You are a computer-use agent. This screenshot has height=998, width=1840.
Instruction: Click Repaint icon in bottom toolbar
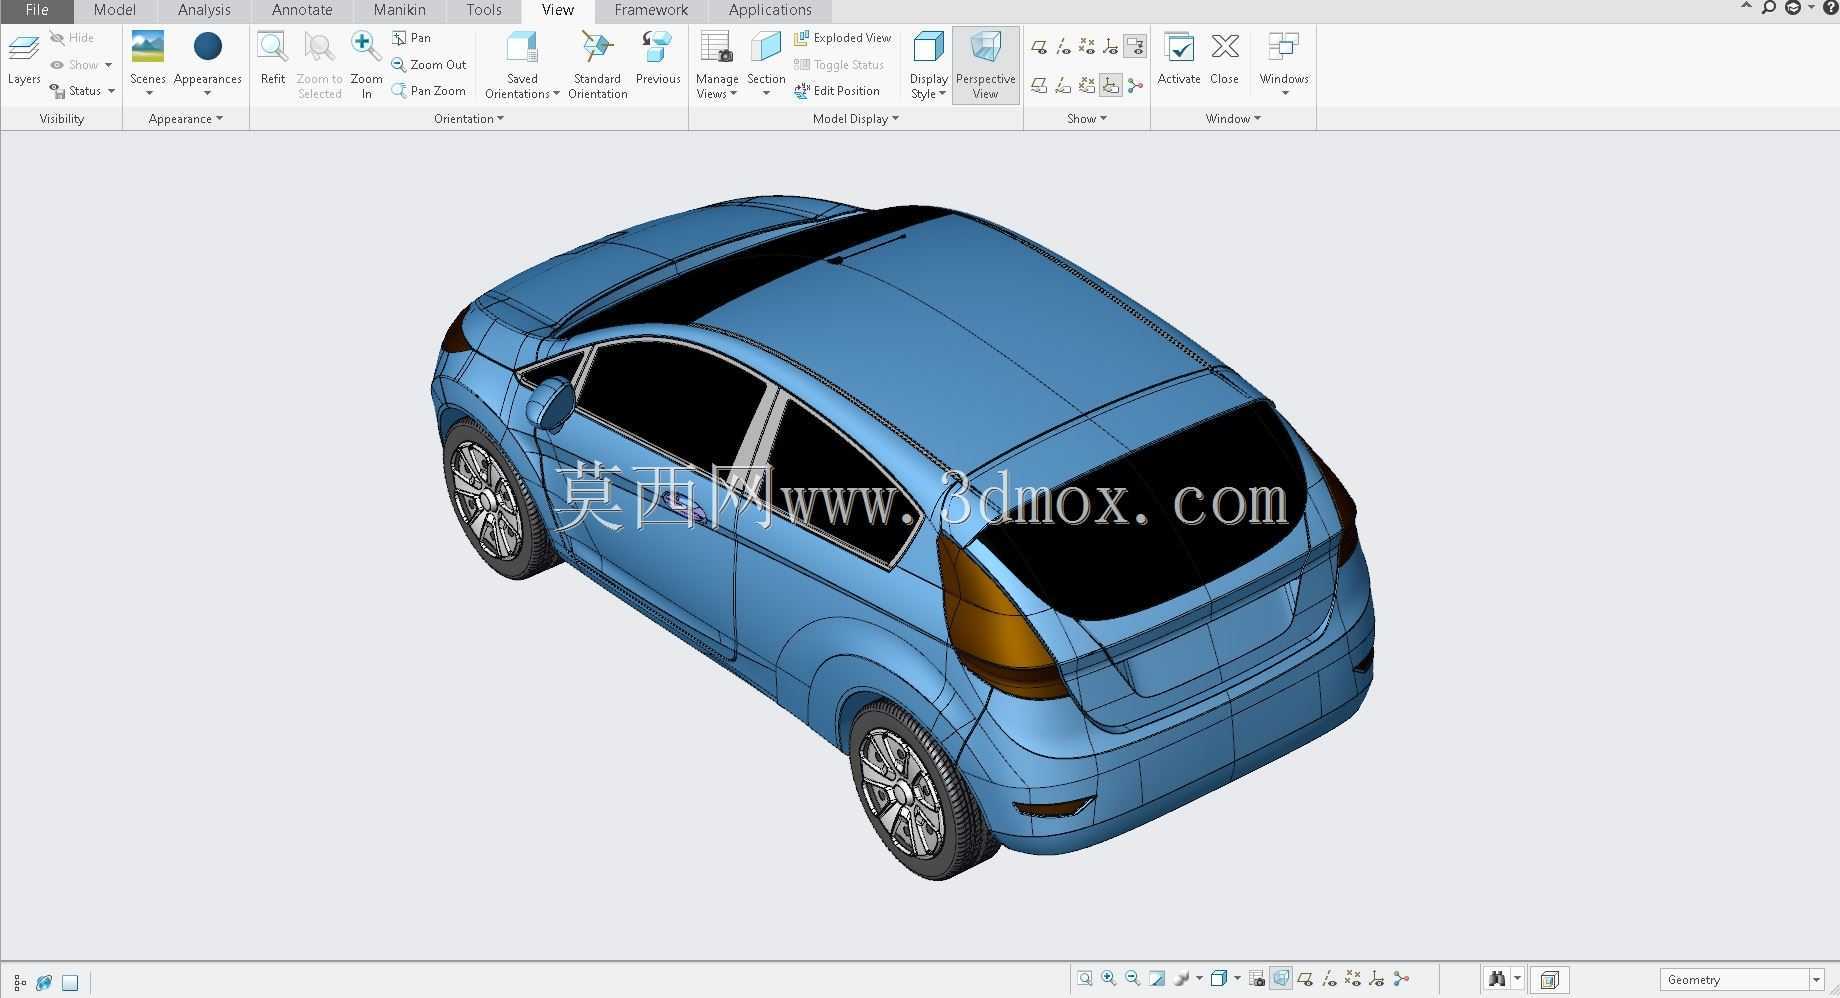click(1157, 979)
